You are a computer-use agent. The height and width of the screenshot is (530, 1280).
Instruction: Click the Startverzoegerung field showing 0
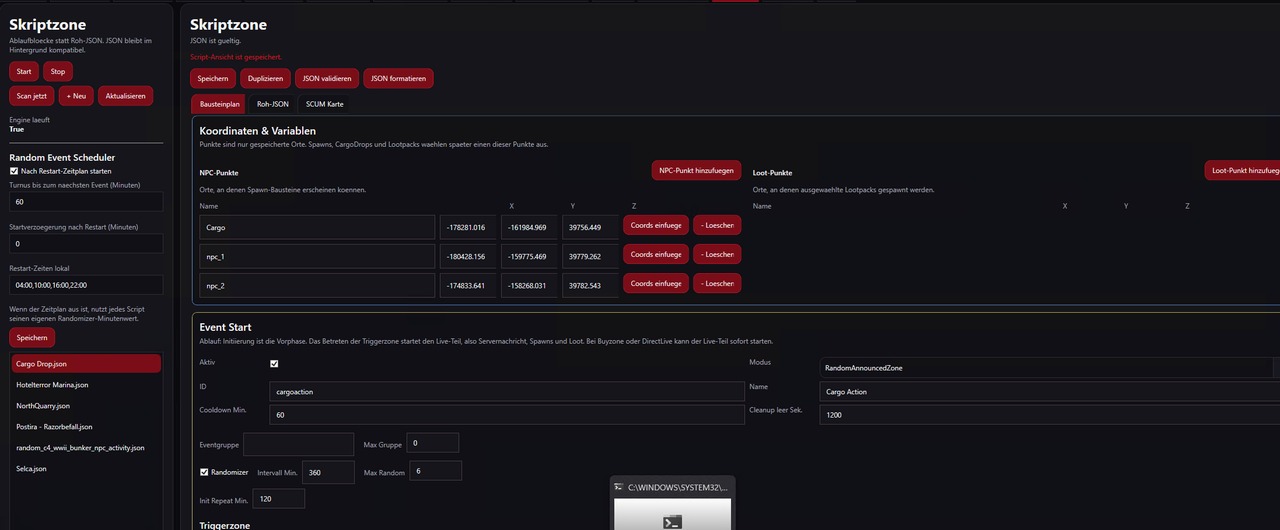click(86, 244)
